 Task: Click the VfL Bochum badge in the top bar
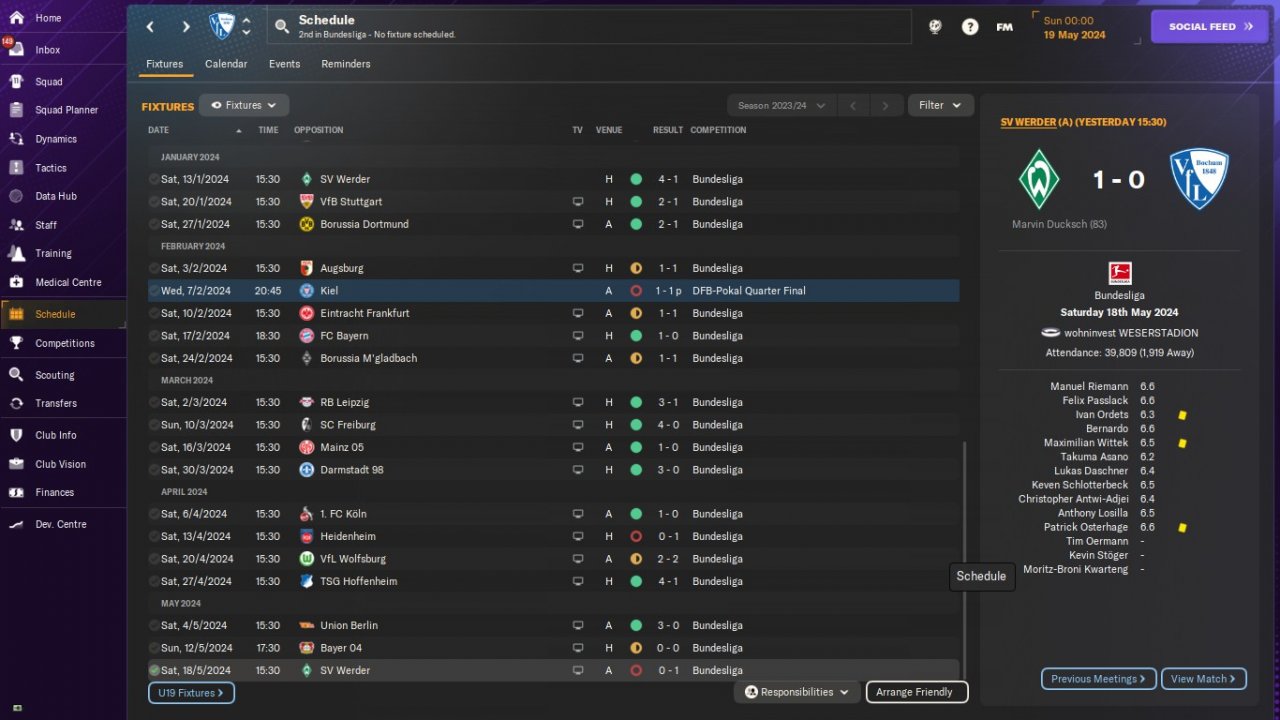pos(221,26)
